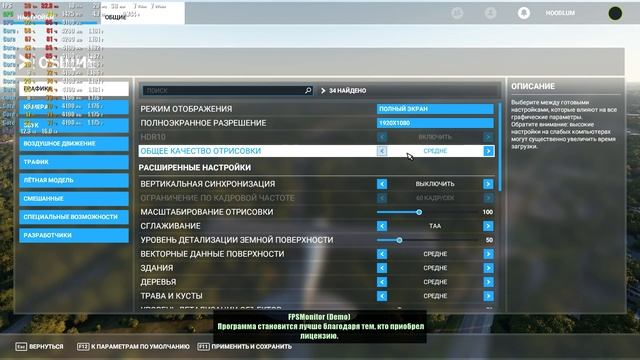Open Лётная модель category

click(74, 180)
